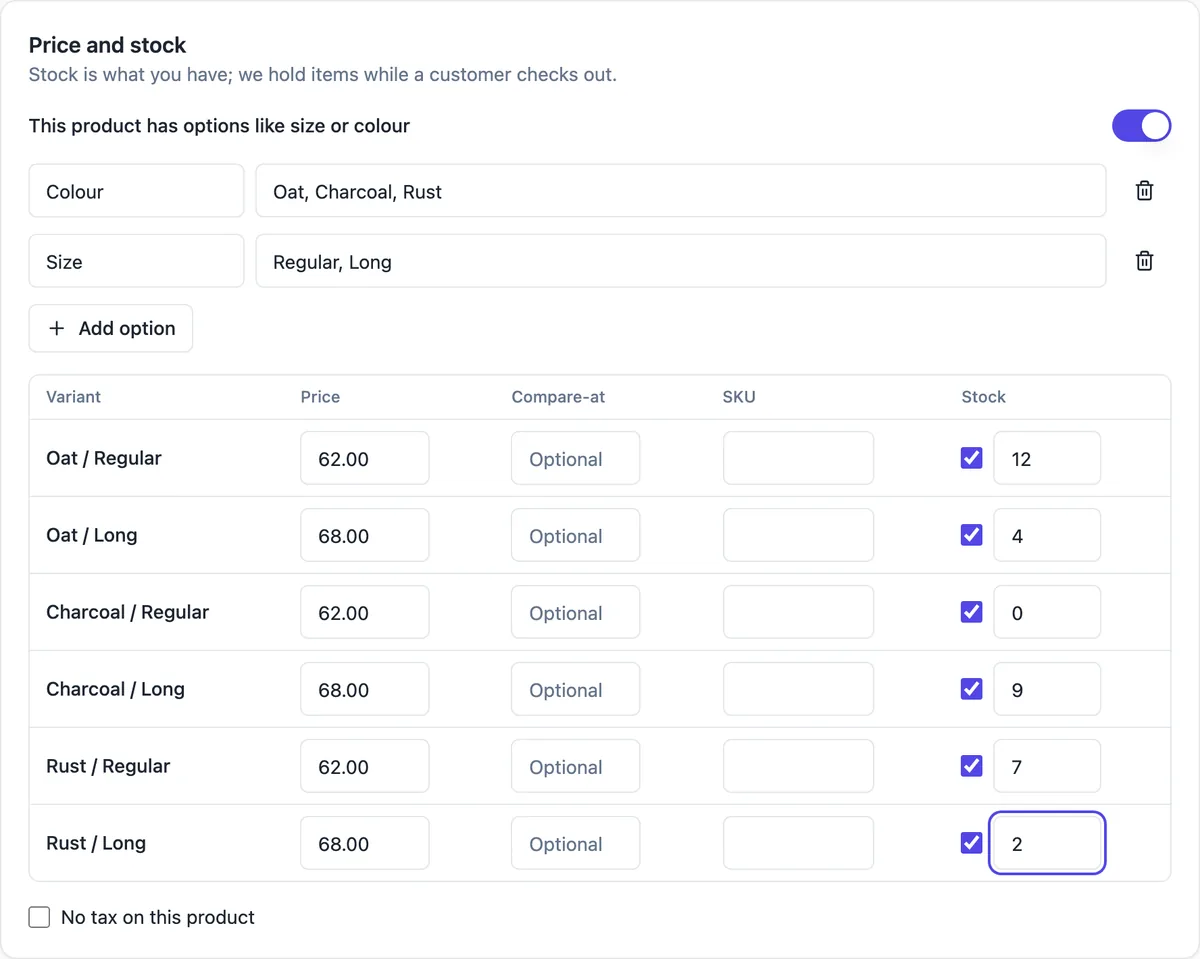Click the Price column header
1200x959 pixels.
(x=320, y=397)
